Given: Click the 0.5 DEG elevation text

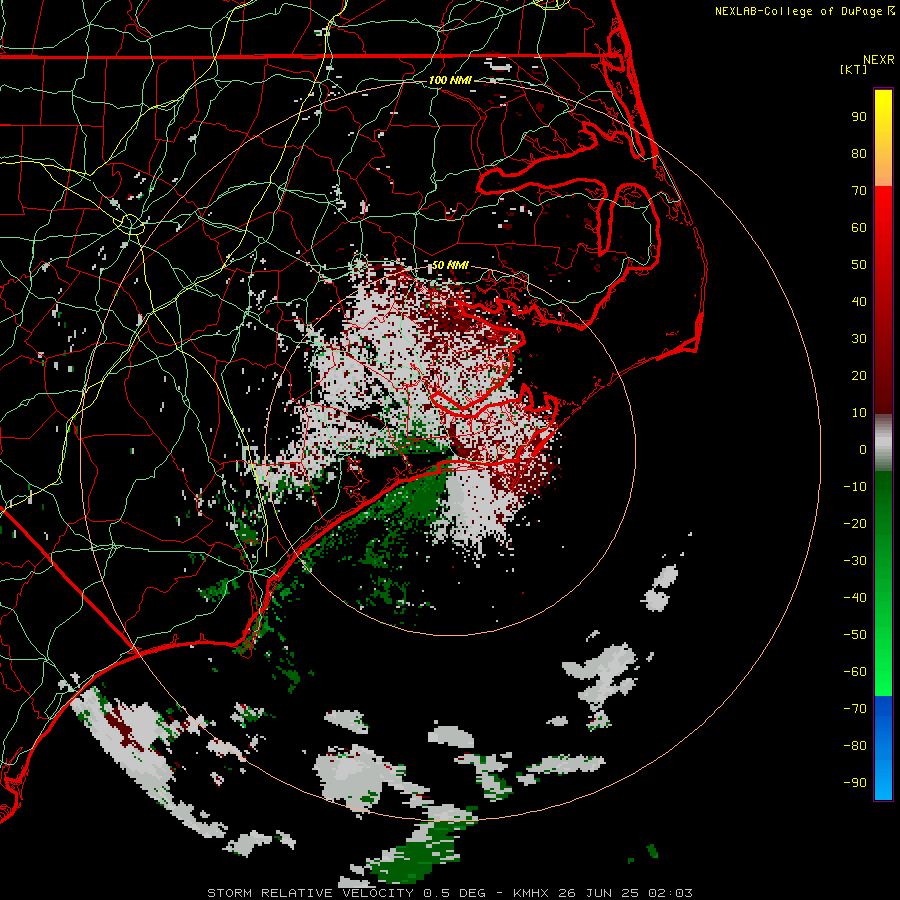Looking at the screenshot, I should [x=454, y=893].
